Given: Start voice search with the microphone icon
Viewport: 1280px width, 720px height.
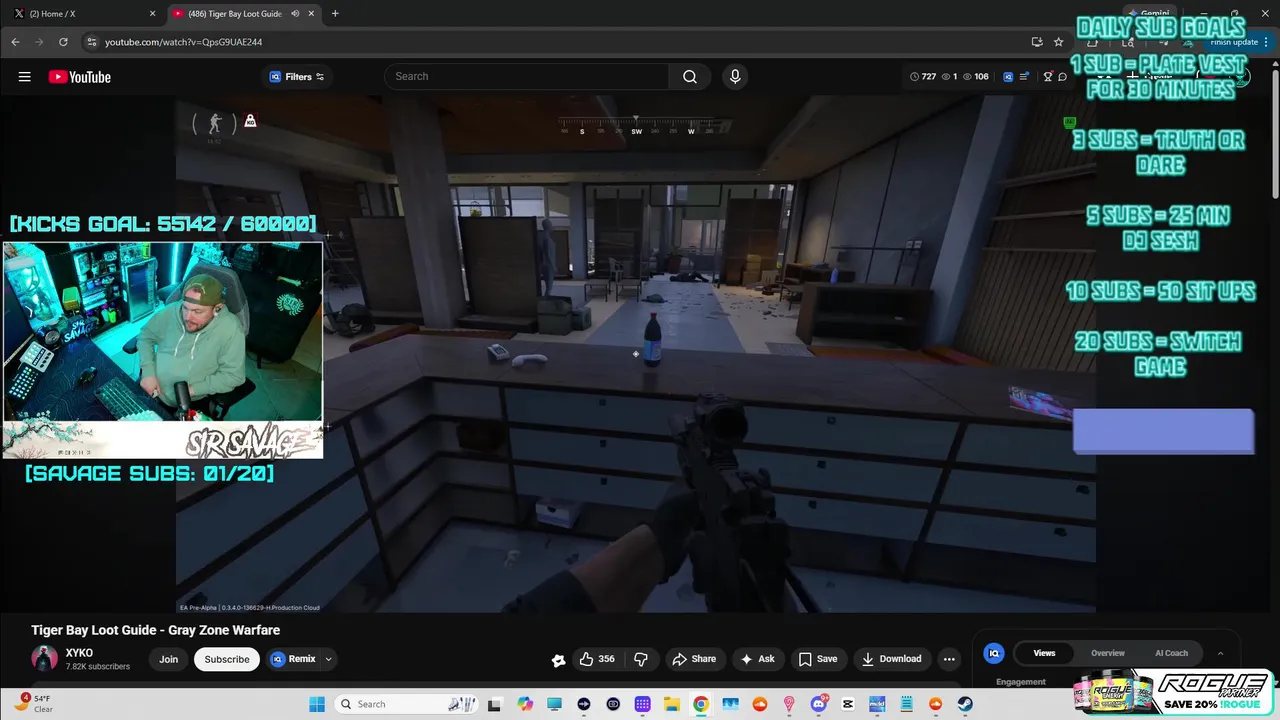Looking at the screenshot, I should [735, 77].
